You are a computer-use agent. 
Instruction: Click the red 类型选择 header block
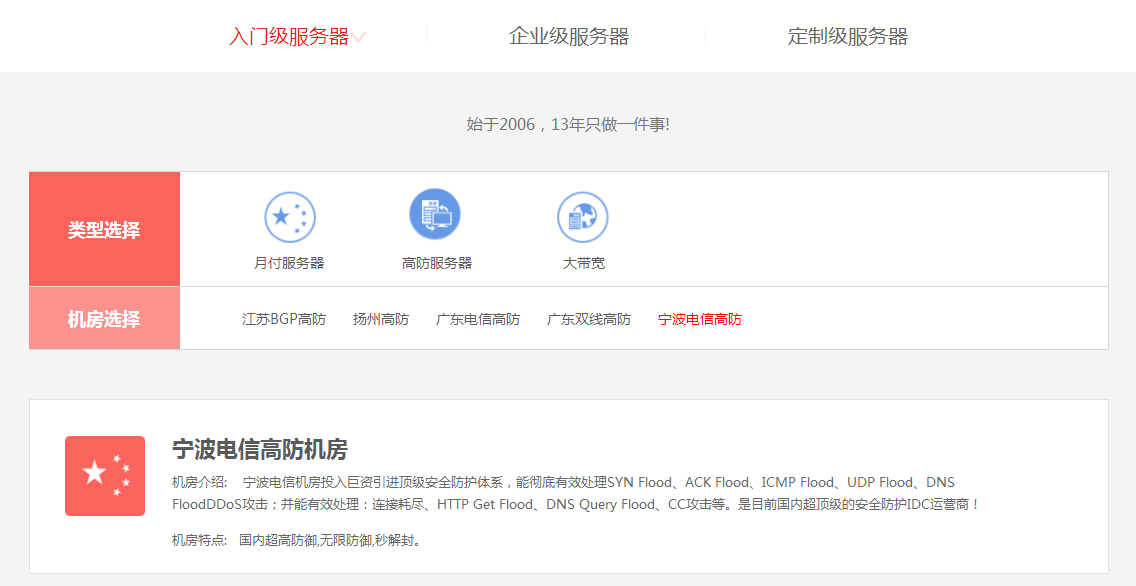(104, 230)
